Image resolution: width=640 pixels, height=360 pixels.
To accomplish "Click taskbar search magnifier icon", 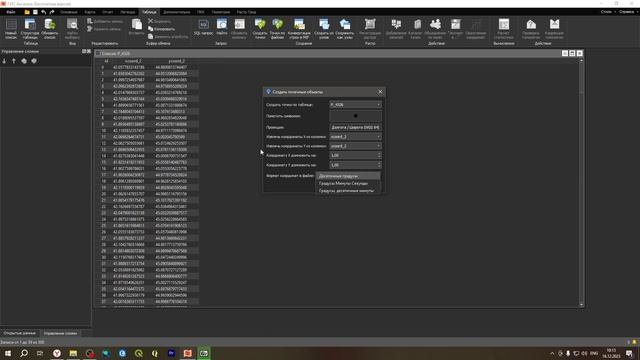I will (x=24, y=353).
